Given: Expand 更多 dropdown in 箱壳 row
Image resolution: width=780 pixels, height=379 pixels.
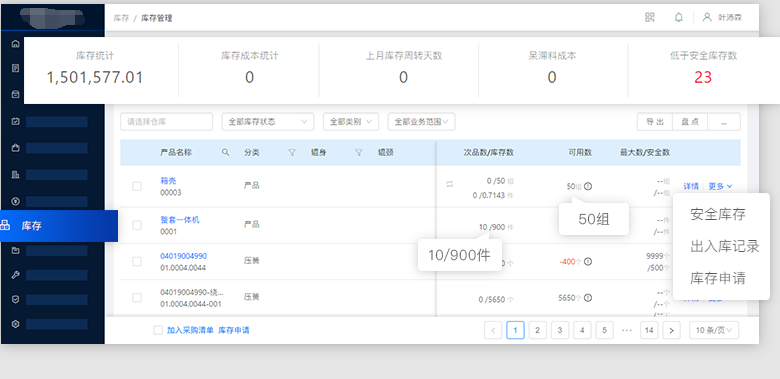Looking at the screenshot, I should (720, 187).
